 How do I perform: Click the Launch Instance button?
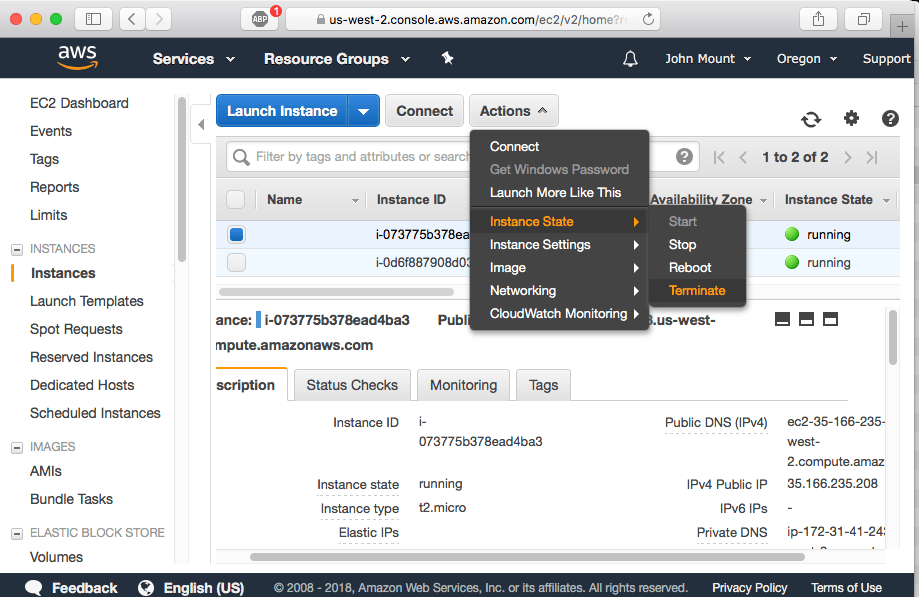click(x=282, y=111)
